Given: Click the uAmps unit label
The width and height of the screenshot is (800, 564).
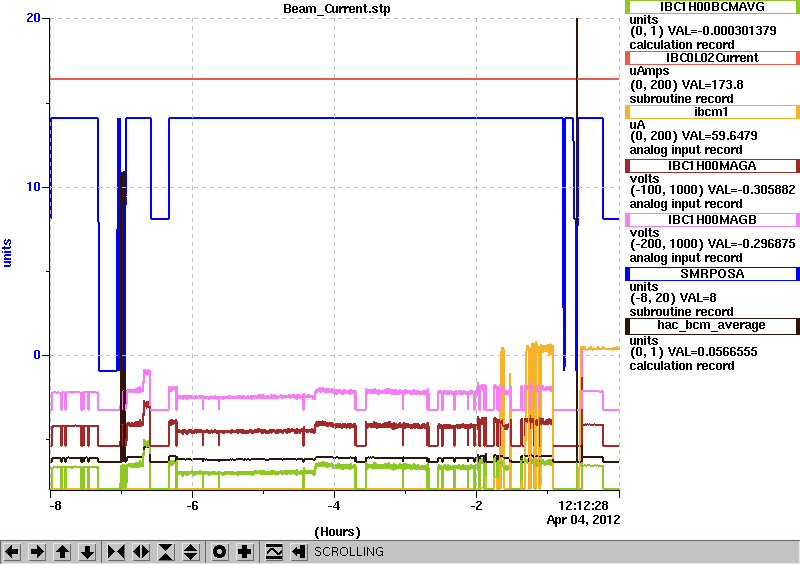Looking at the screenshot, I should [x=649, y=71].
